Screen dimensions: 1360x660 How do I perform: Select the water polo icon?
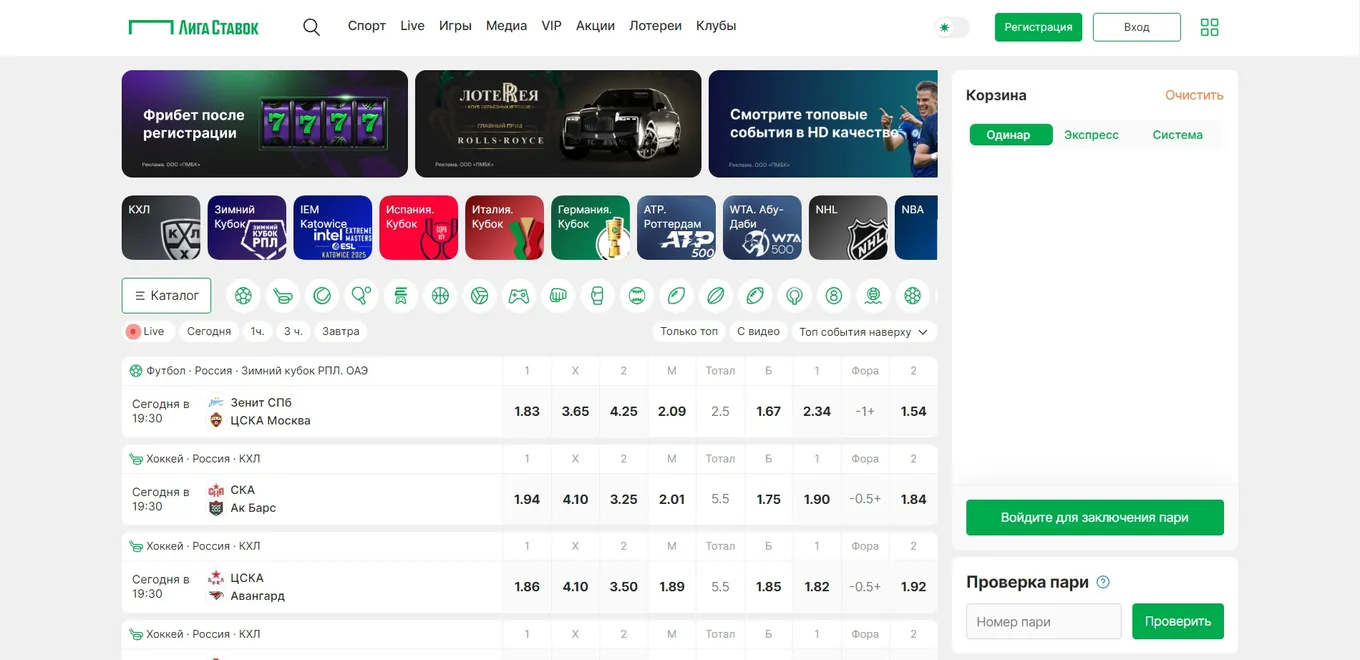(x=873, y=296)
